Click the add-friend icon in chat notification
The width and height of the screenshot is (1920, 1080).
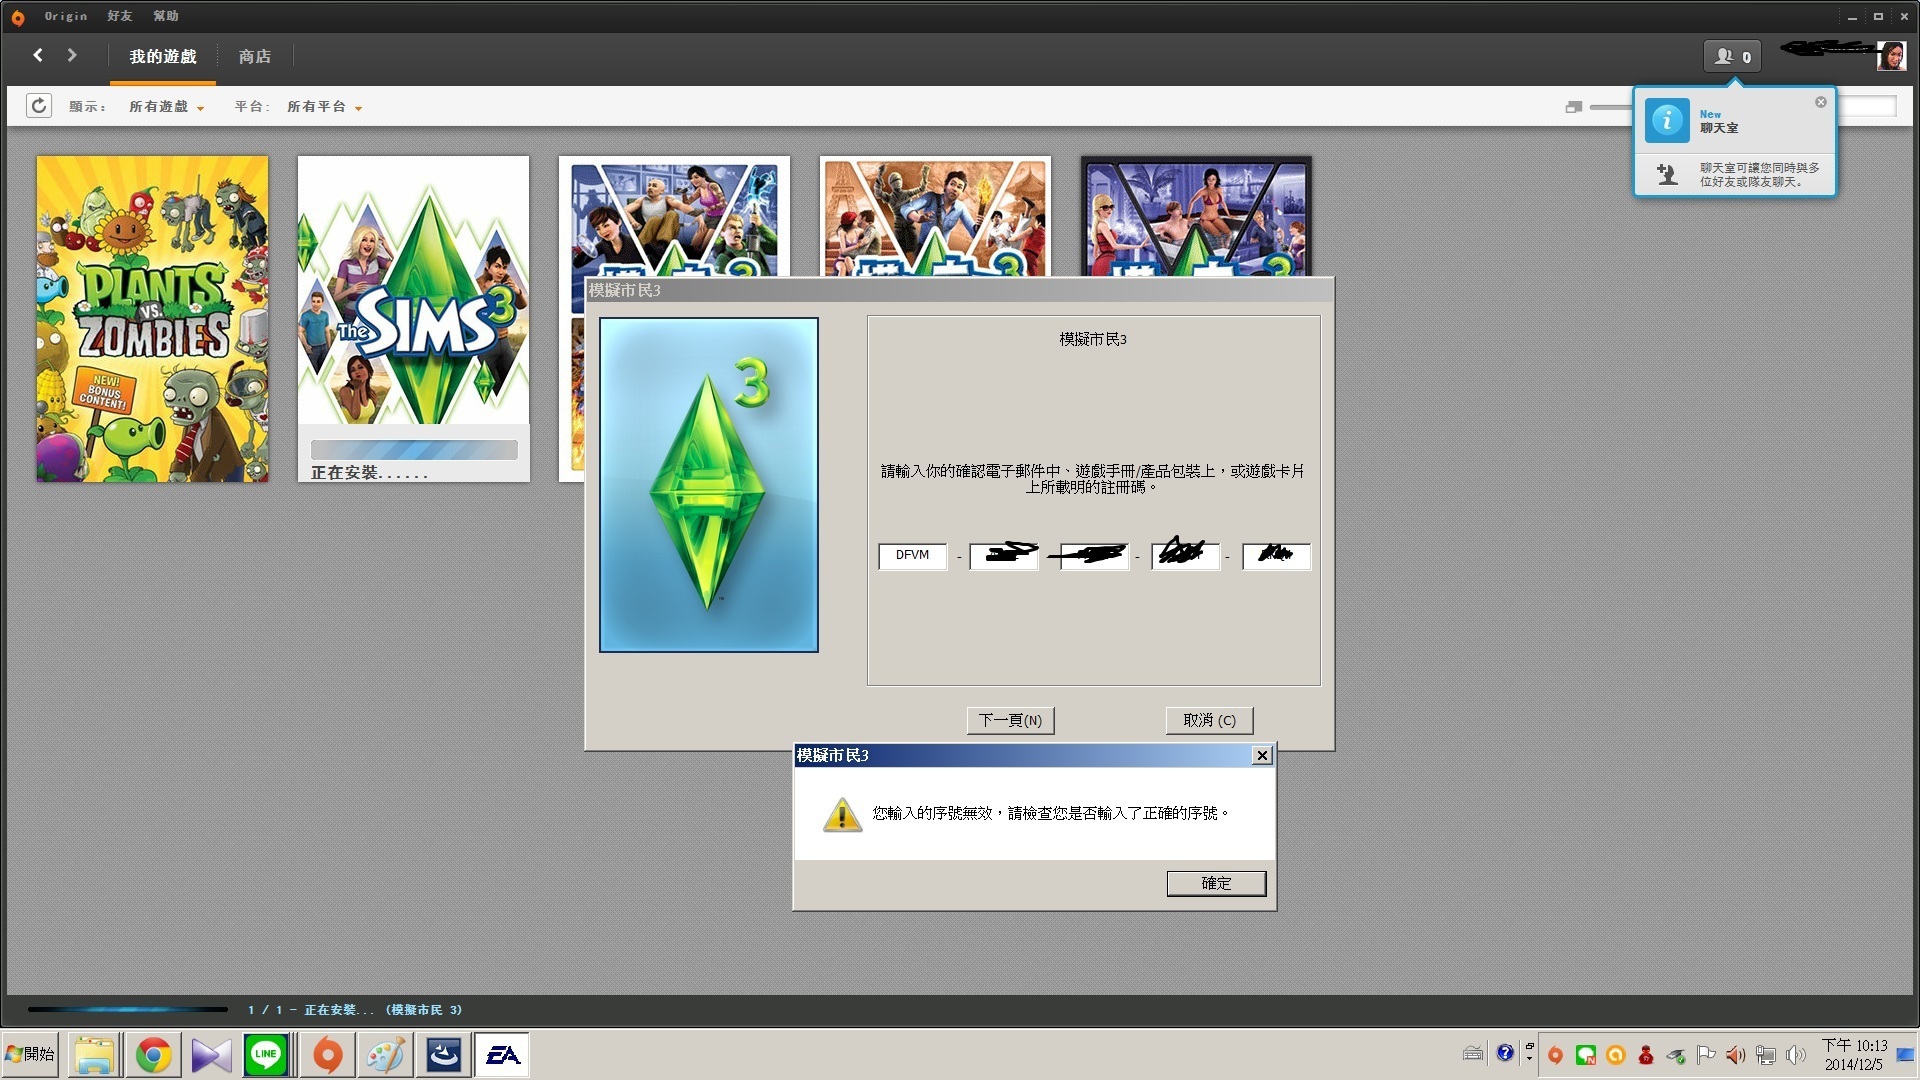[x=1666, y=174]
